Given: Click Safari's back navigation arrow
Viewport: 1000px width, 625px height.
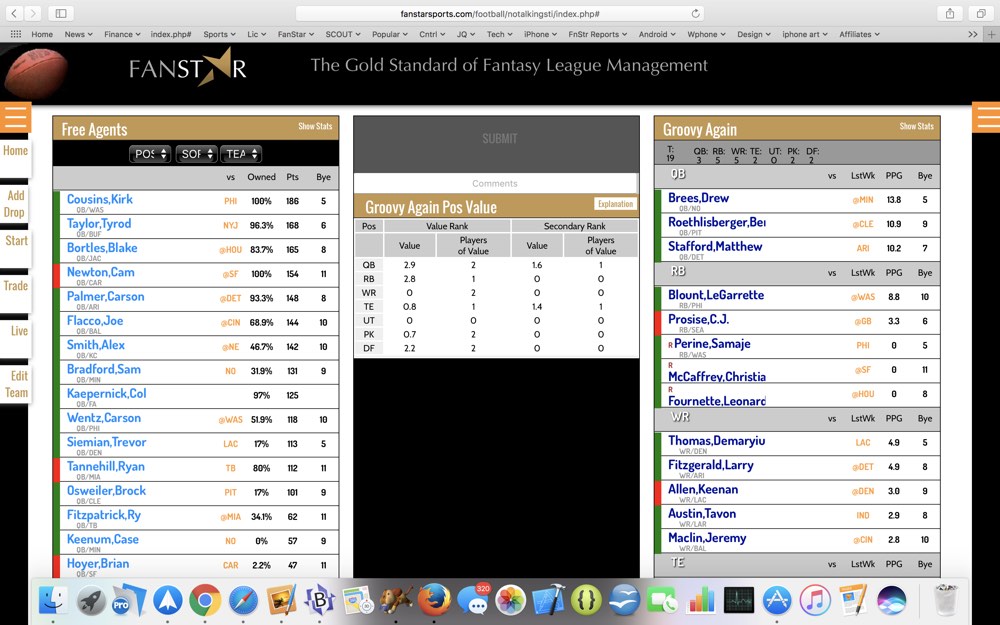Looking at the screenshot, I should [x=14, y=13].
